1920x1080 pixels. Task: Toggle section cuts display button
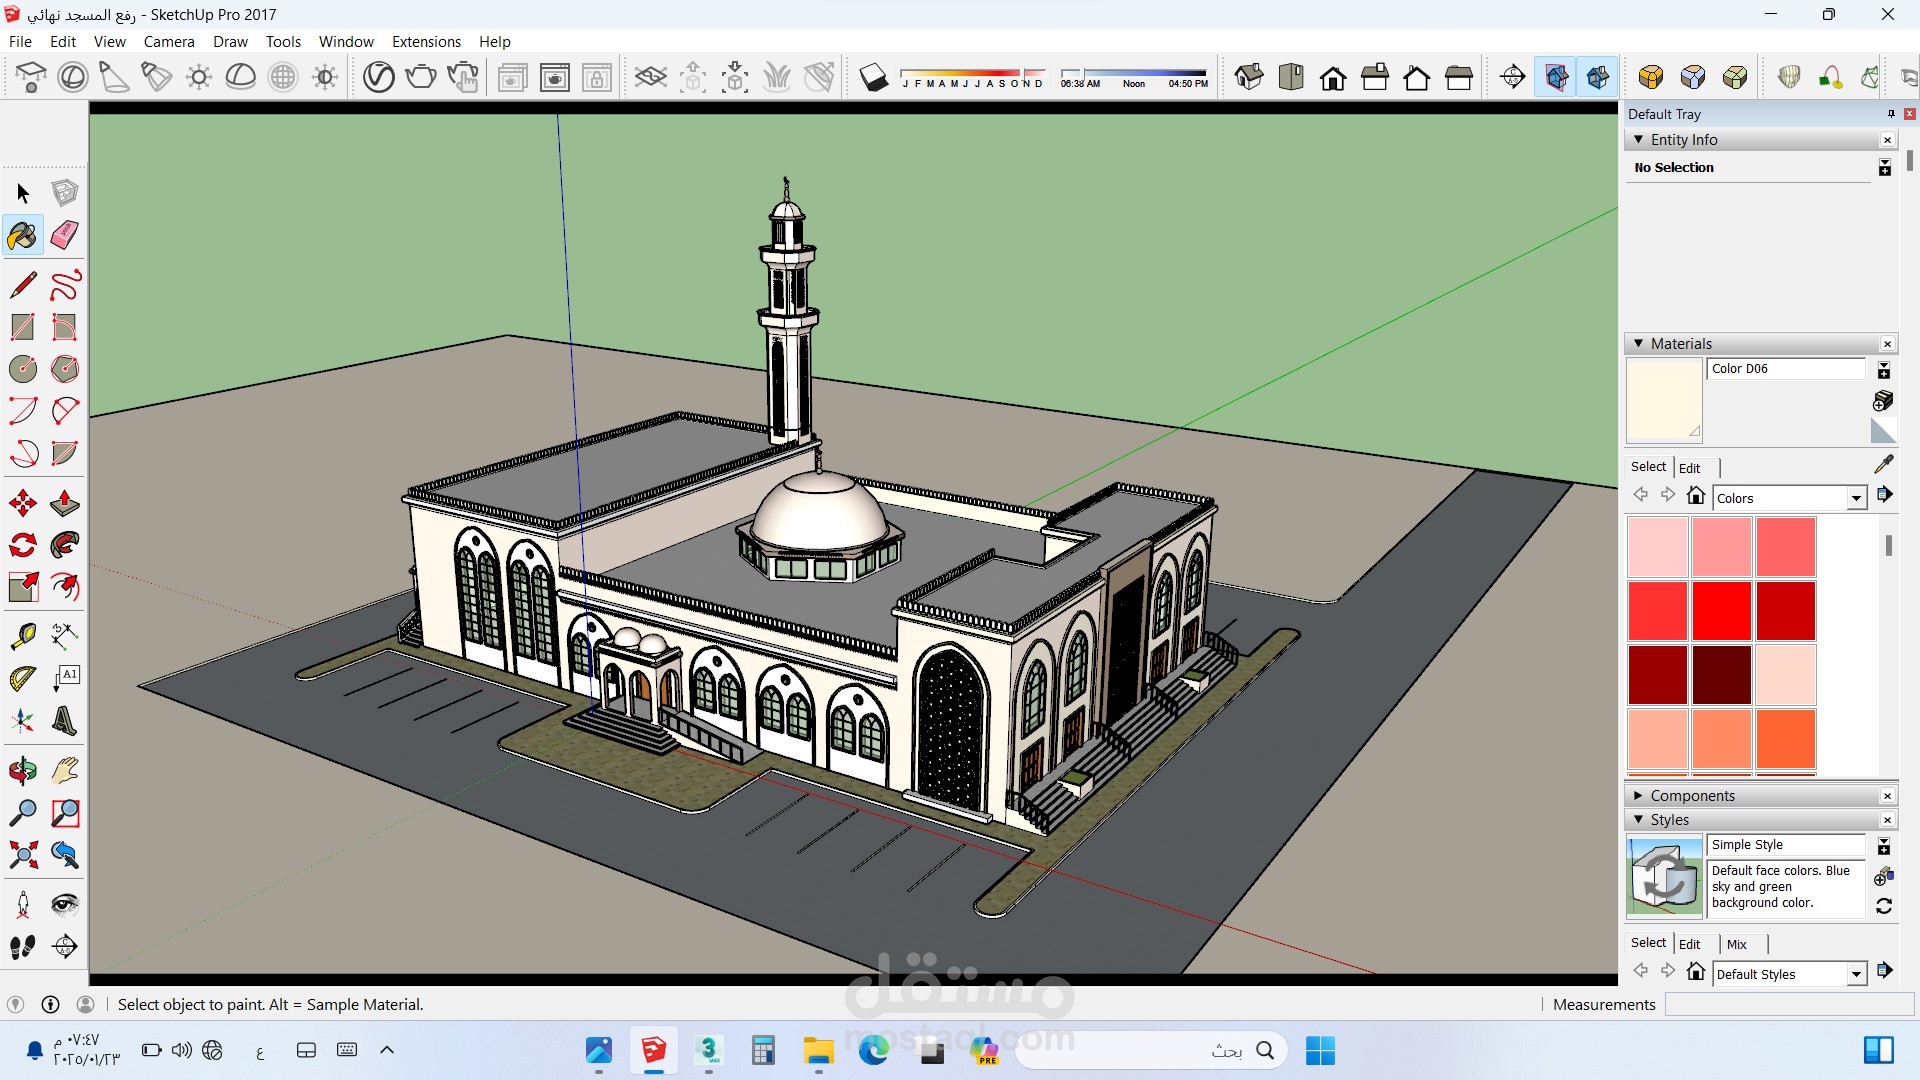tap(1597, 77)
